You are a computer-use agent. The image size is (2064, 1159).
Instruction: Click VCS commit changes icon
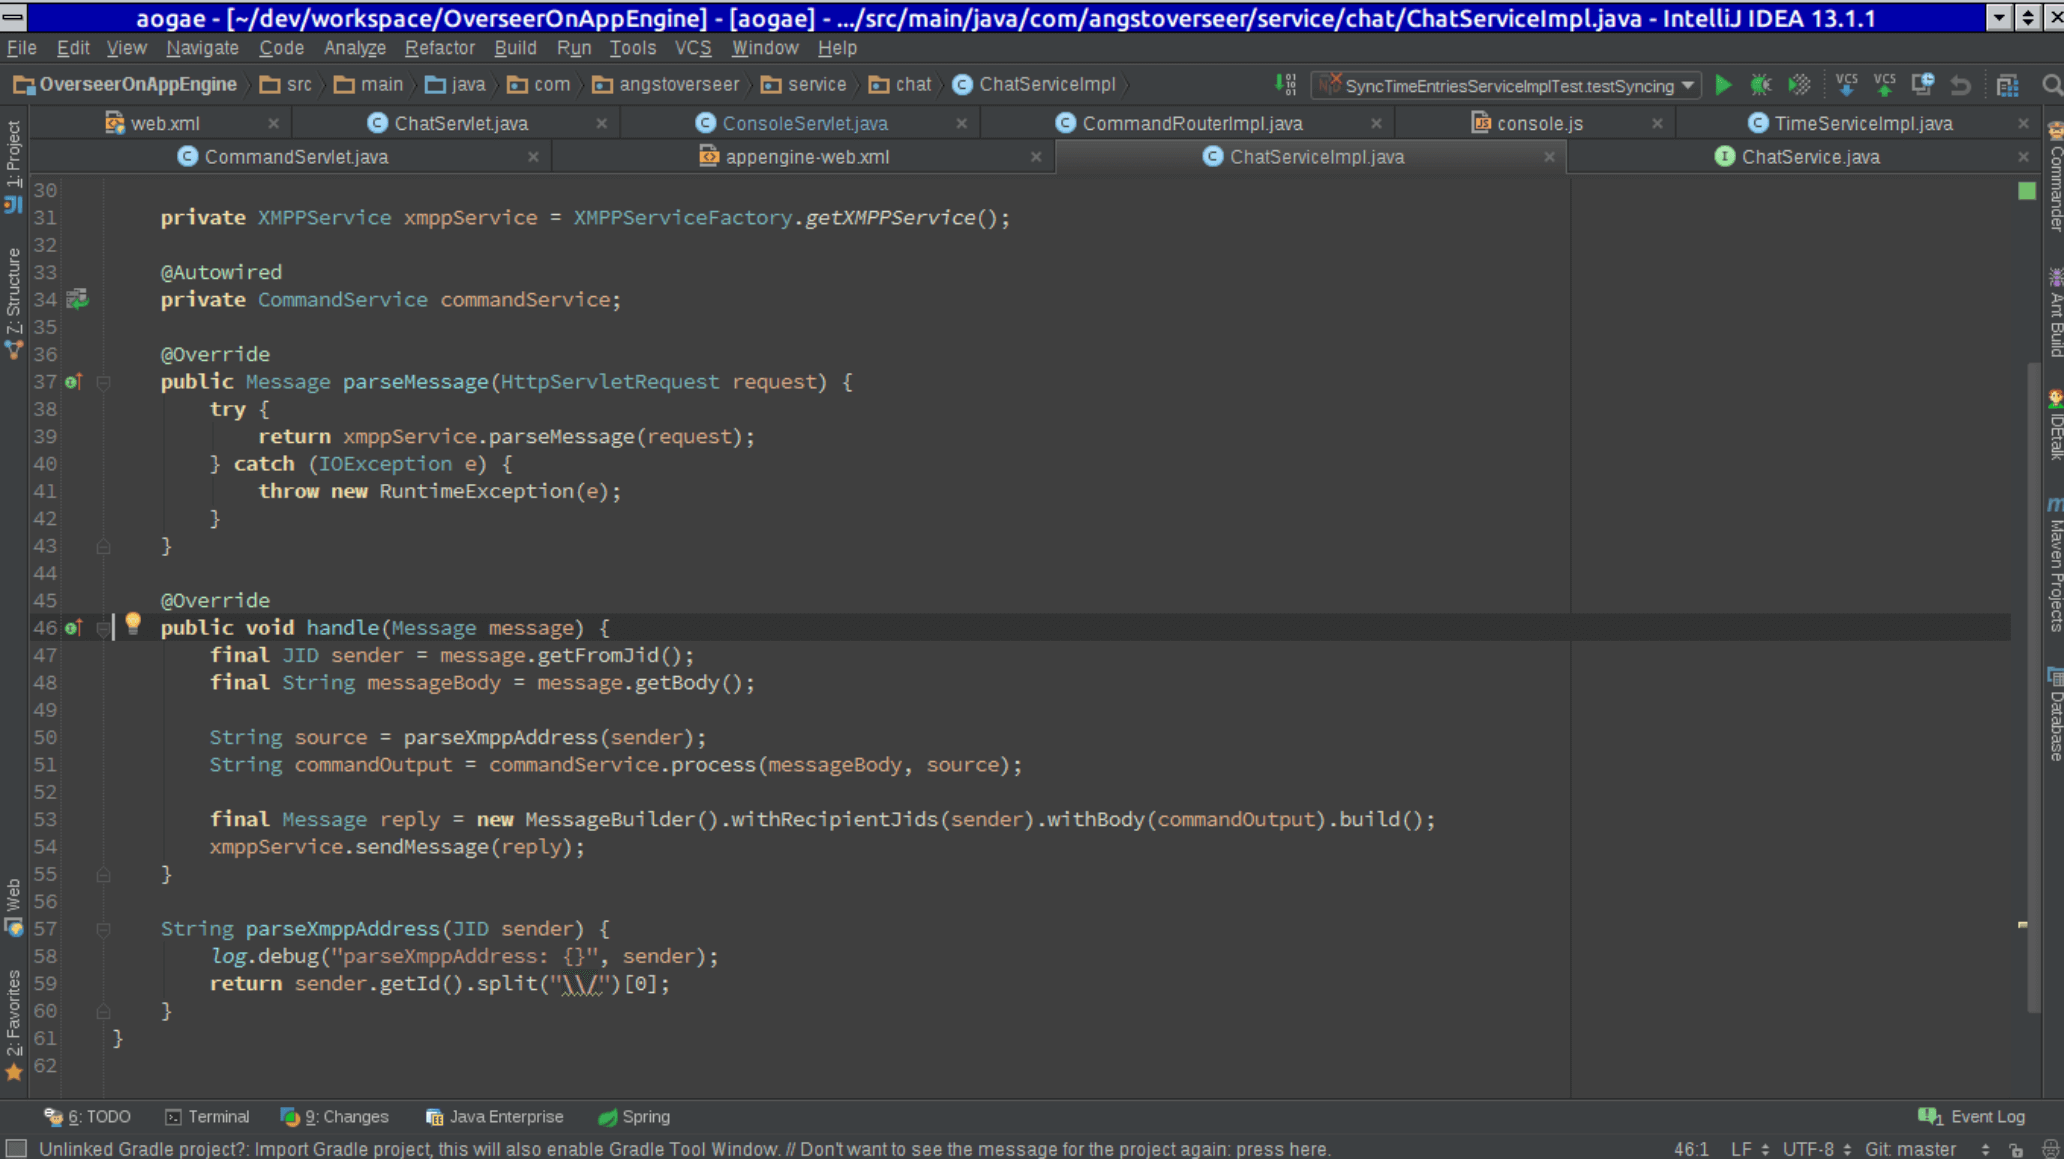1884,86
